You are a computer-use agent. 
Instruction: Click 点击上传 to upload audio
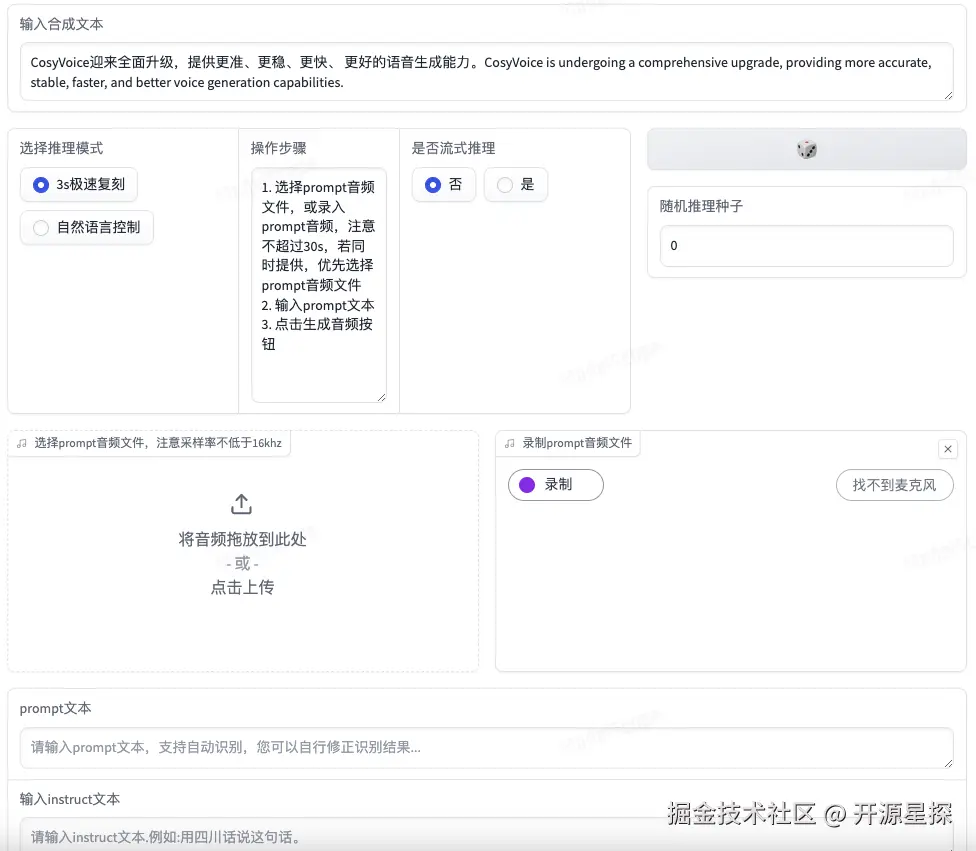click(242, 587)
